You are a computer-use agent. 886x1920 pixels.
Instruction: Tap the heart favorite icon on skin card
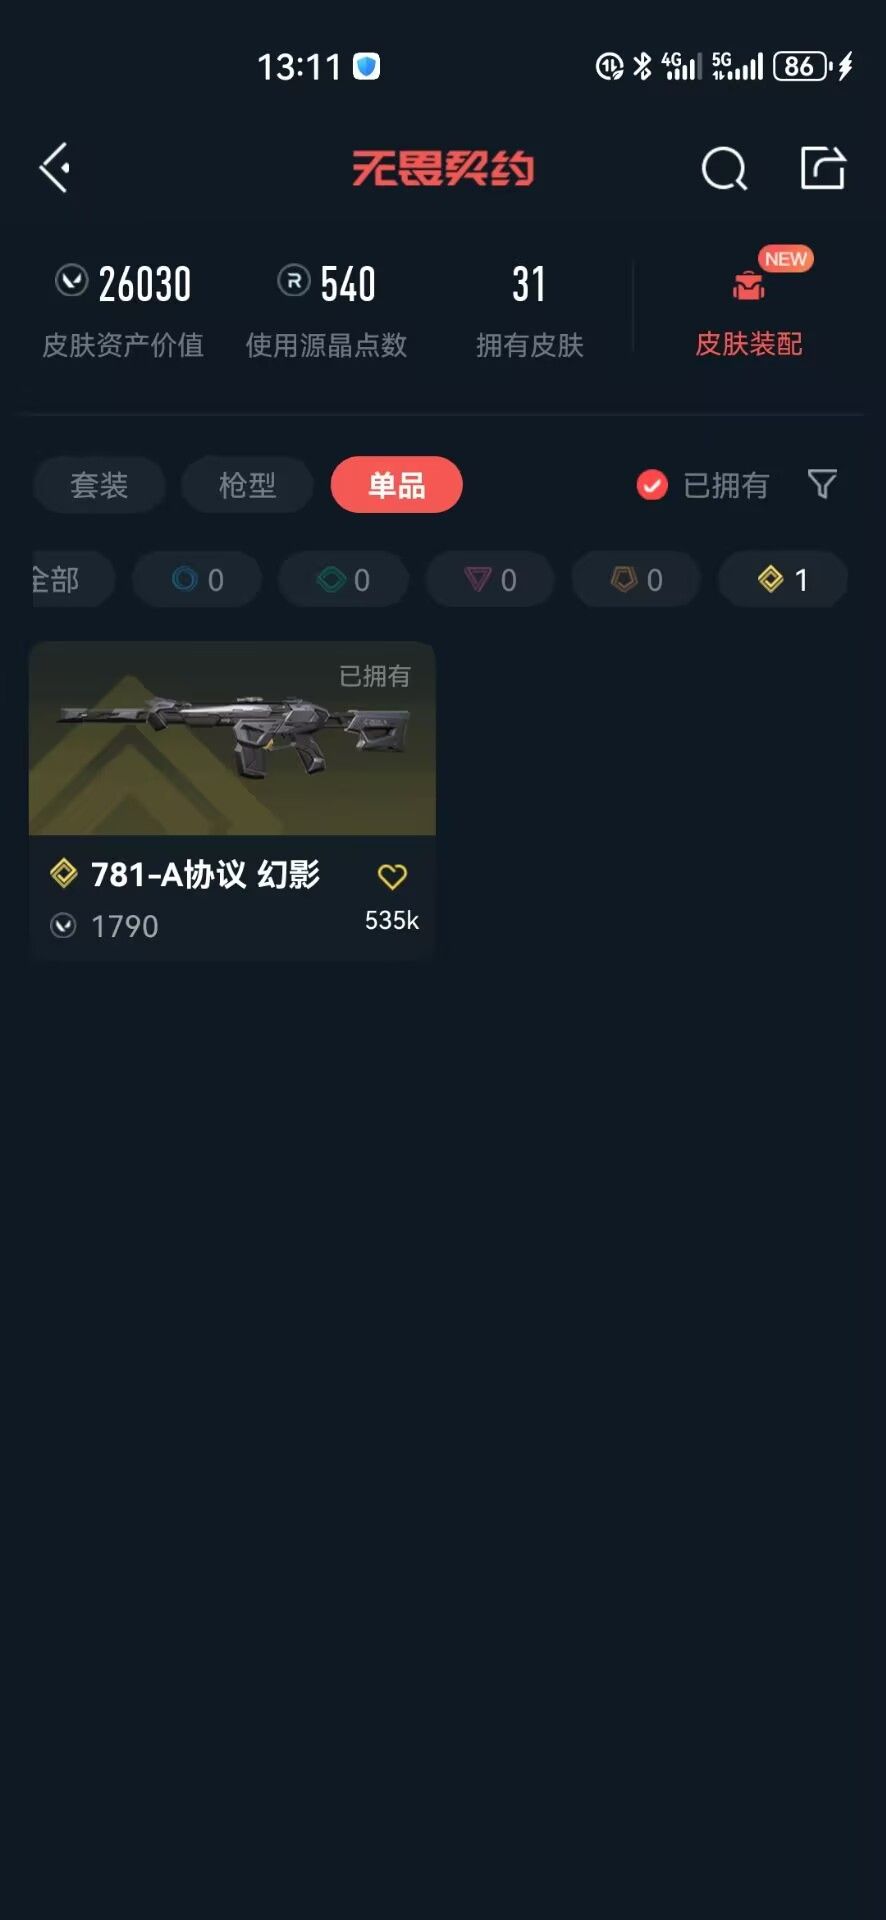[x=392, y=876]
